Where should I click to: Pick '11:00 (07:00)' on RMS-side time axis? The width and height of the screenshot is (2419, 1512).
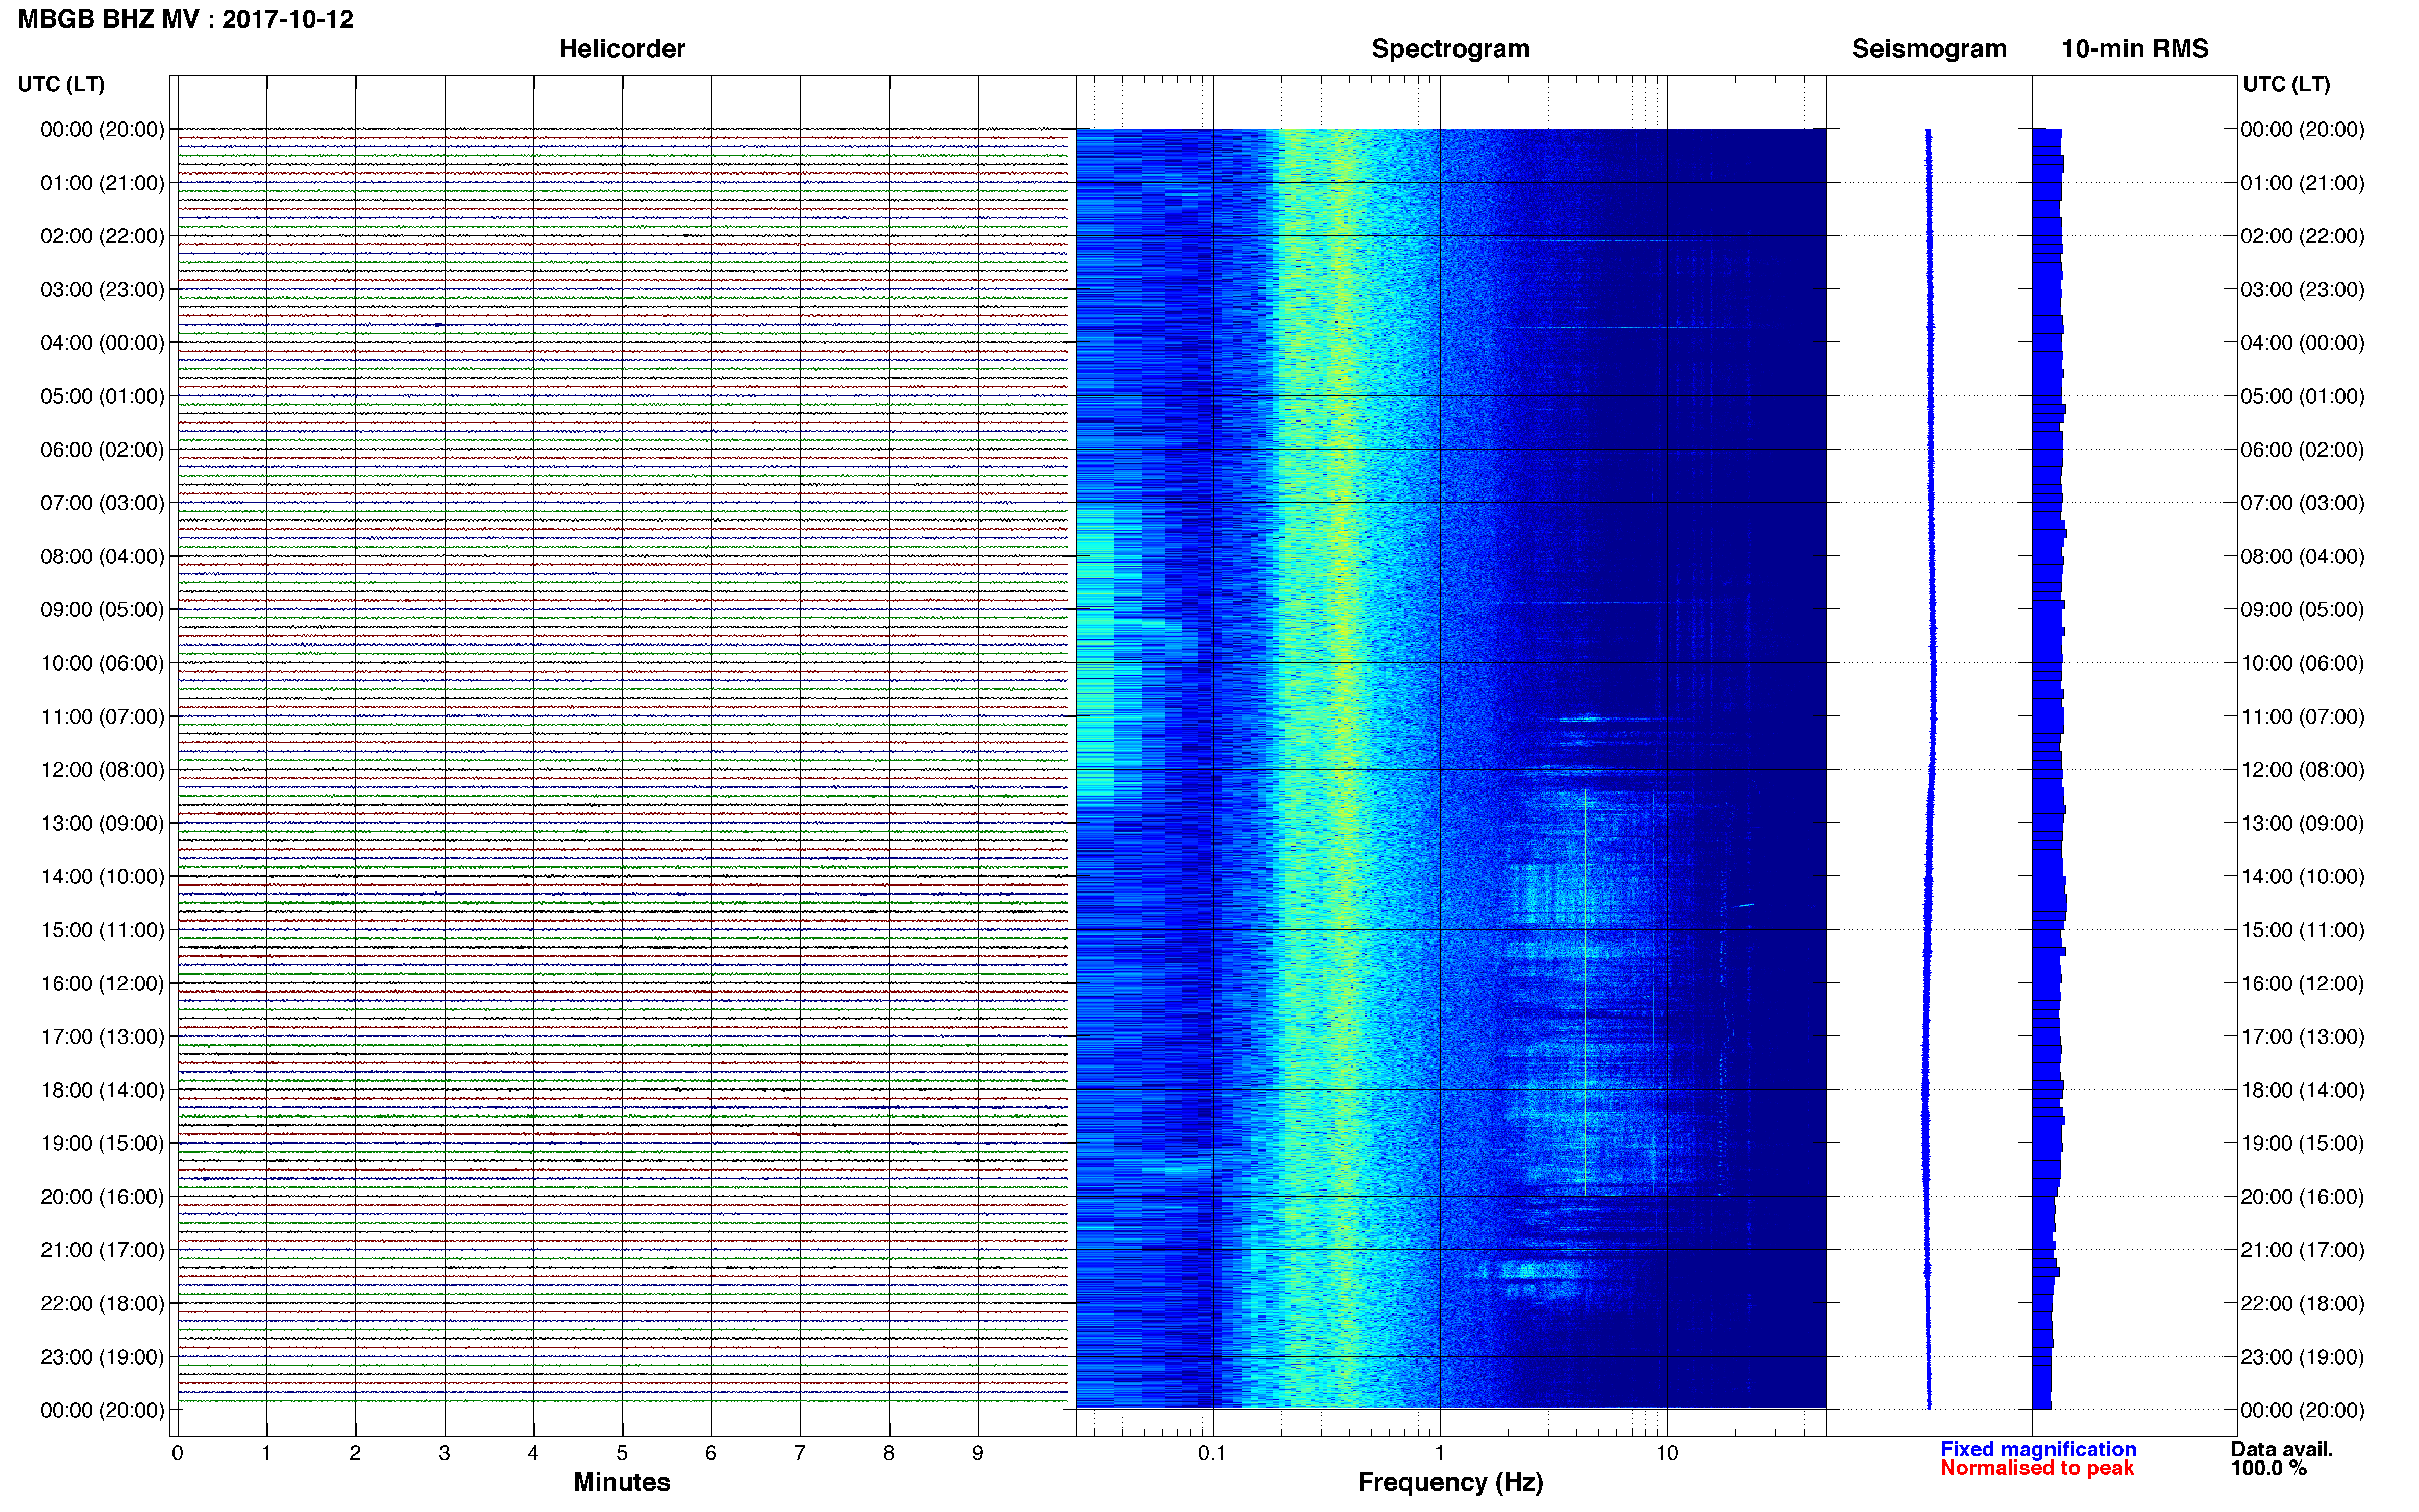point(2302,716)
